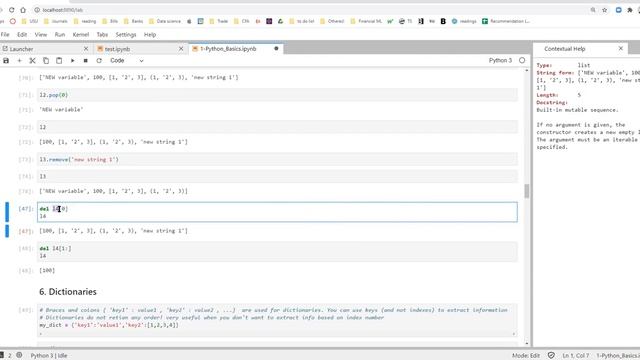Screen dimensions: 640x360
Task: Open the View menu
Action: pyautogui.click(x=41, y=35)
